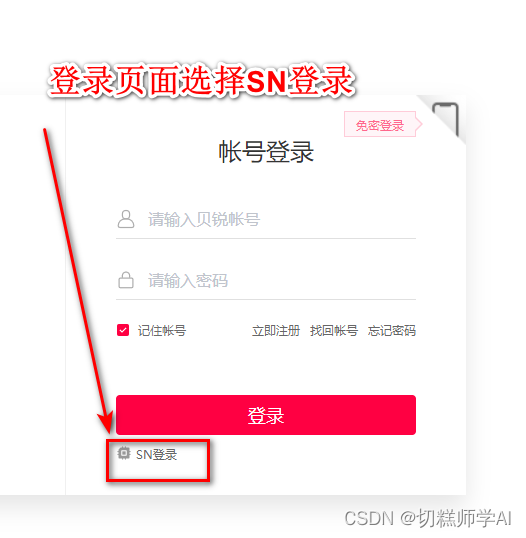Screen dimensions: 526x538
Task: Switch to phone login via corner phone icon
Action: tap(446, 119)
